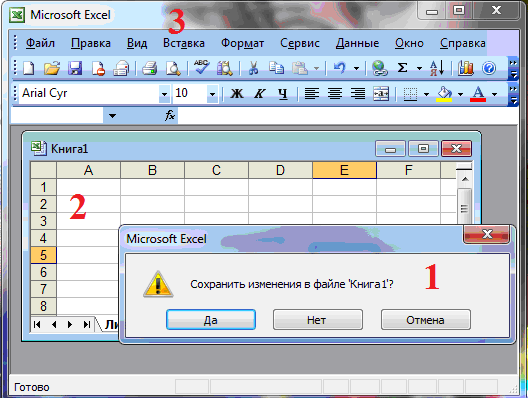Open the Сервис menu
Screen dimensions: 530x398
click(299, 43)
